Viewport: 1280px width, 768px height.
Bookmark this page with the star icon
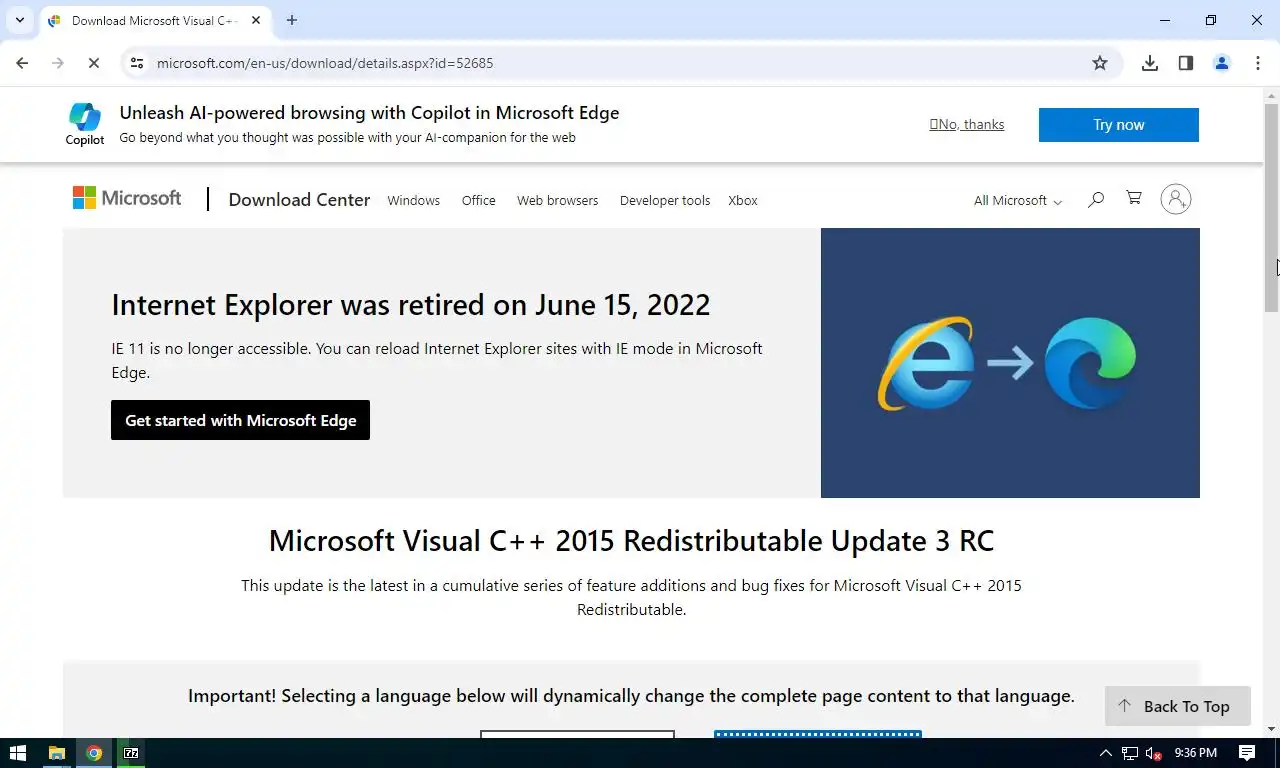(x=1100, y=63)
